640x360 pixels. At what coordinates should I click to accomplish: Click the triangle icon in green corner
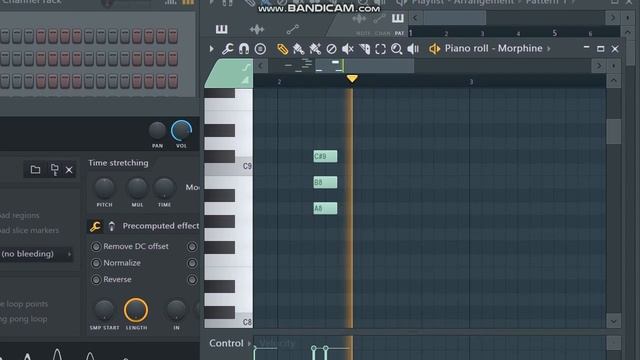coord(245,81)
